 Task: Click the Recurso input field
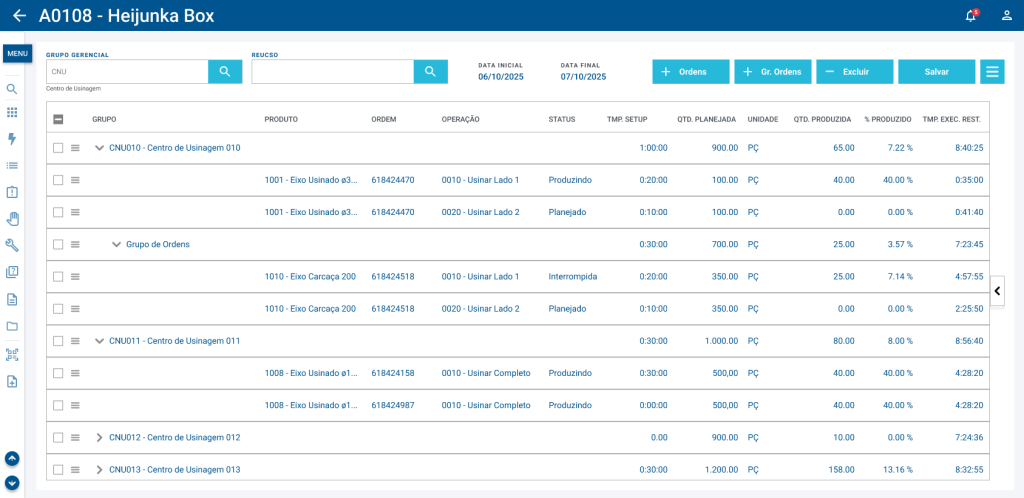332,72
